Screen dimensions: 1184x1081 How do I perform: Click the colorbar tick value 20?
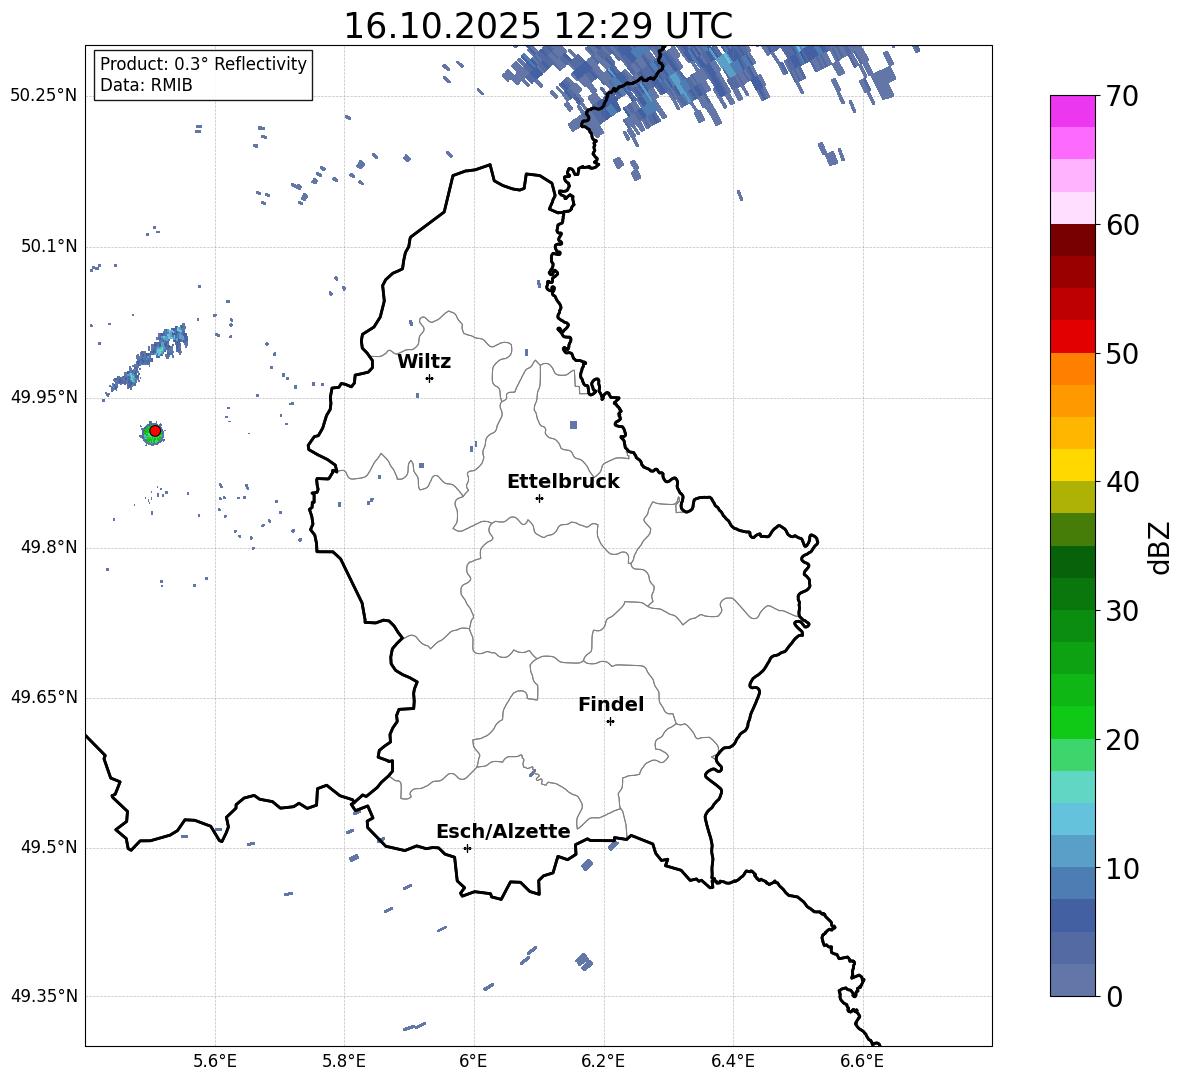coord(1122,739)
